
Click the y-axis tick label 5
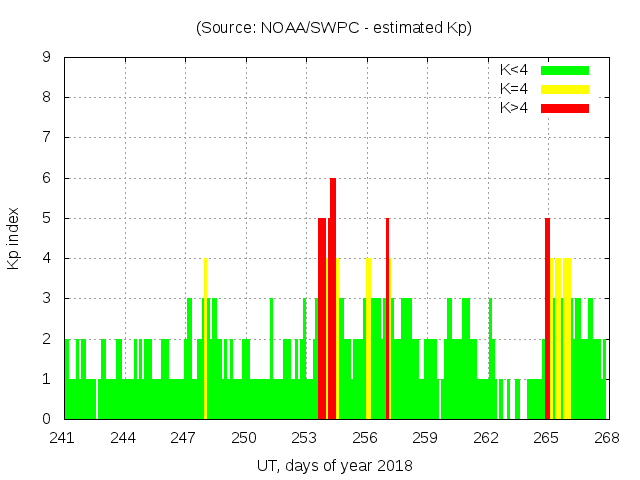(47, 218)
